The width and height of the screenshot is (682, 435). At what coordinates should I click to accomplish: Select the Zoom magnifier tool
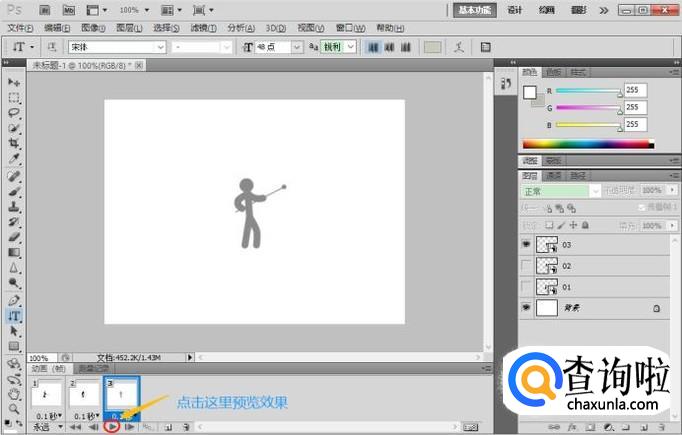[x=15, y=408]
